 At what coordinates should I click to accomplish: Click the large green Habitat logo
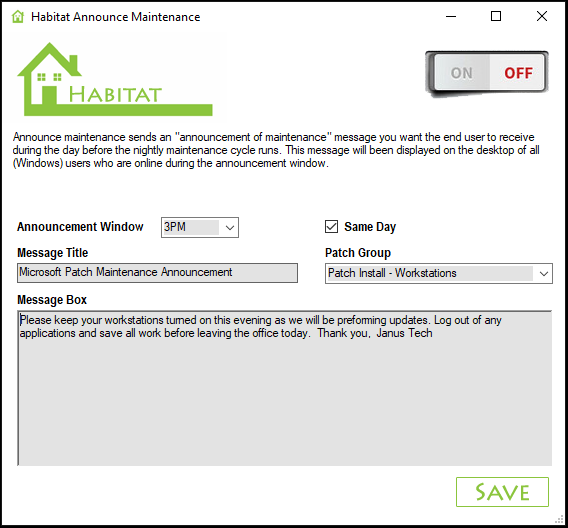point(115,79)
